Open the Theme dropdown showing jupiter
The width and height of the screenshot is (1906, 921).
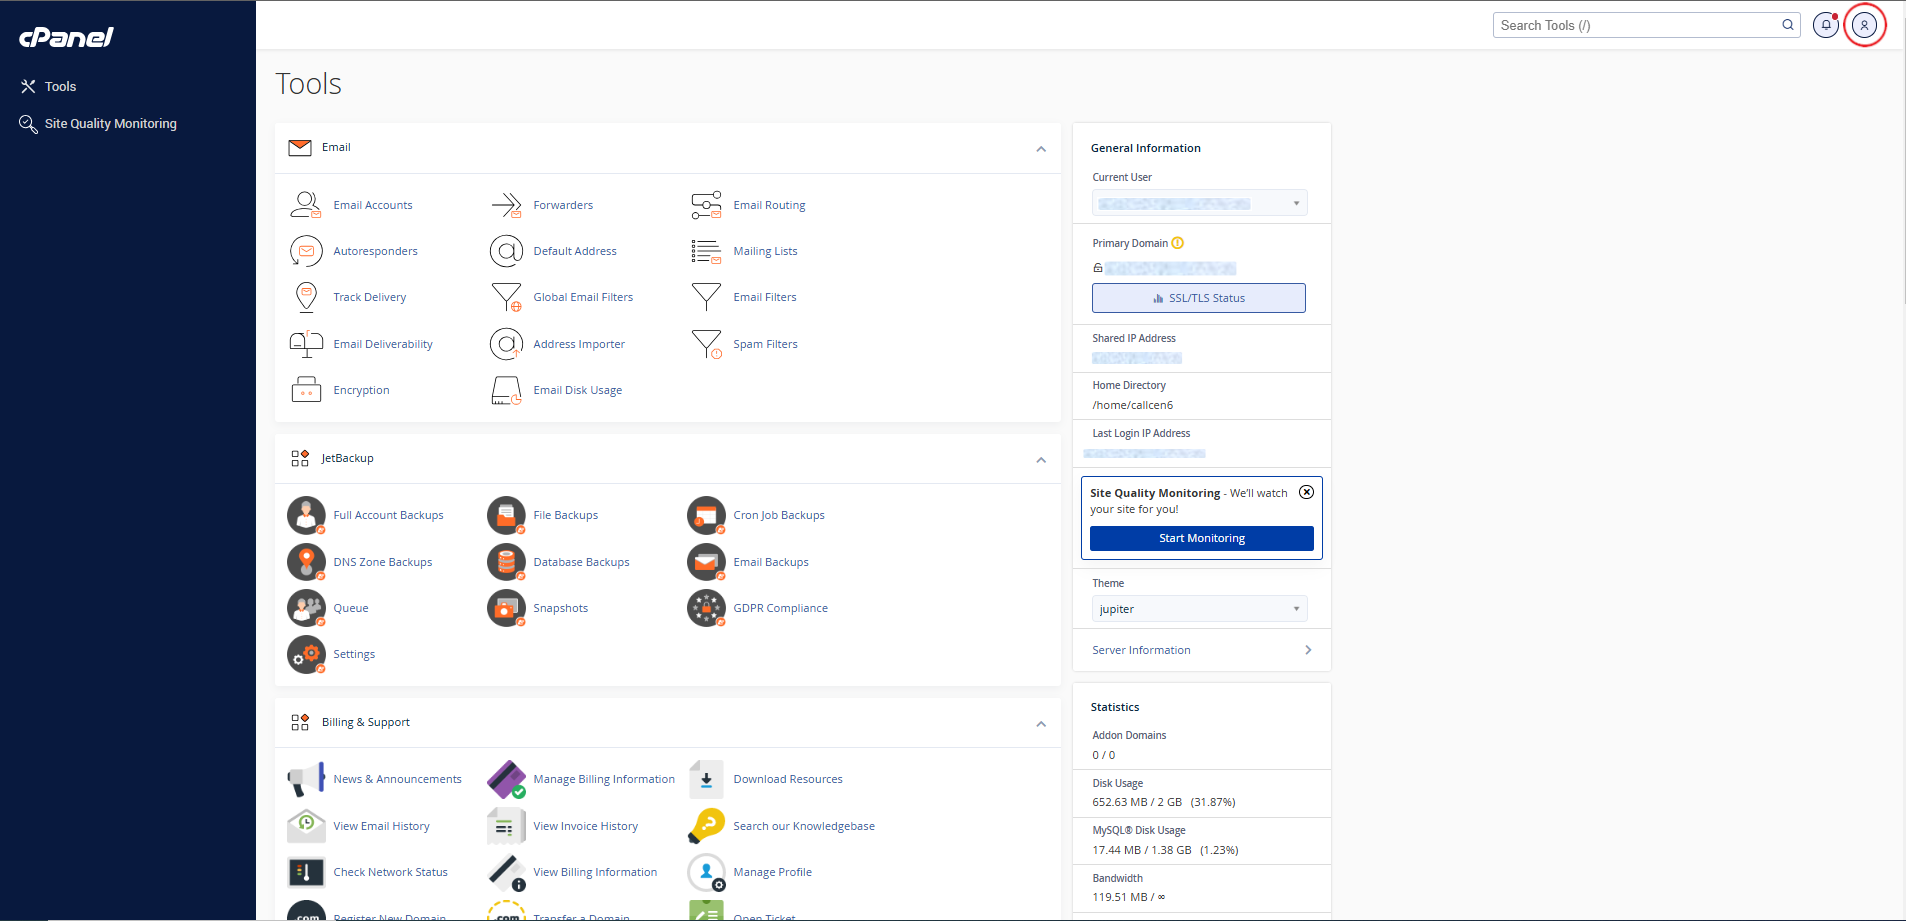pos(1199,609)
